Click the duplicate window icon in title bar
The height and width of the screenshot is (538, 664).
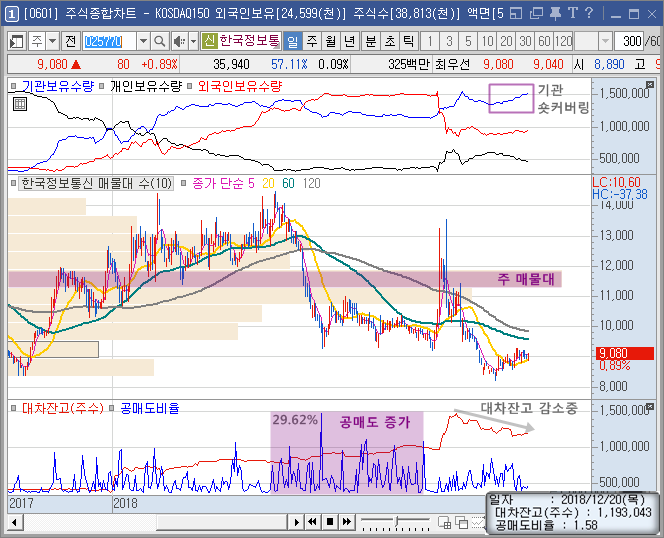536,14
